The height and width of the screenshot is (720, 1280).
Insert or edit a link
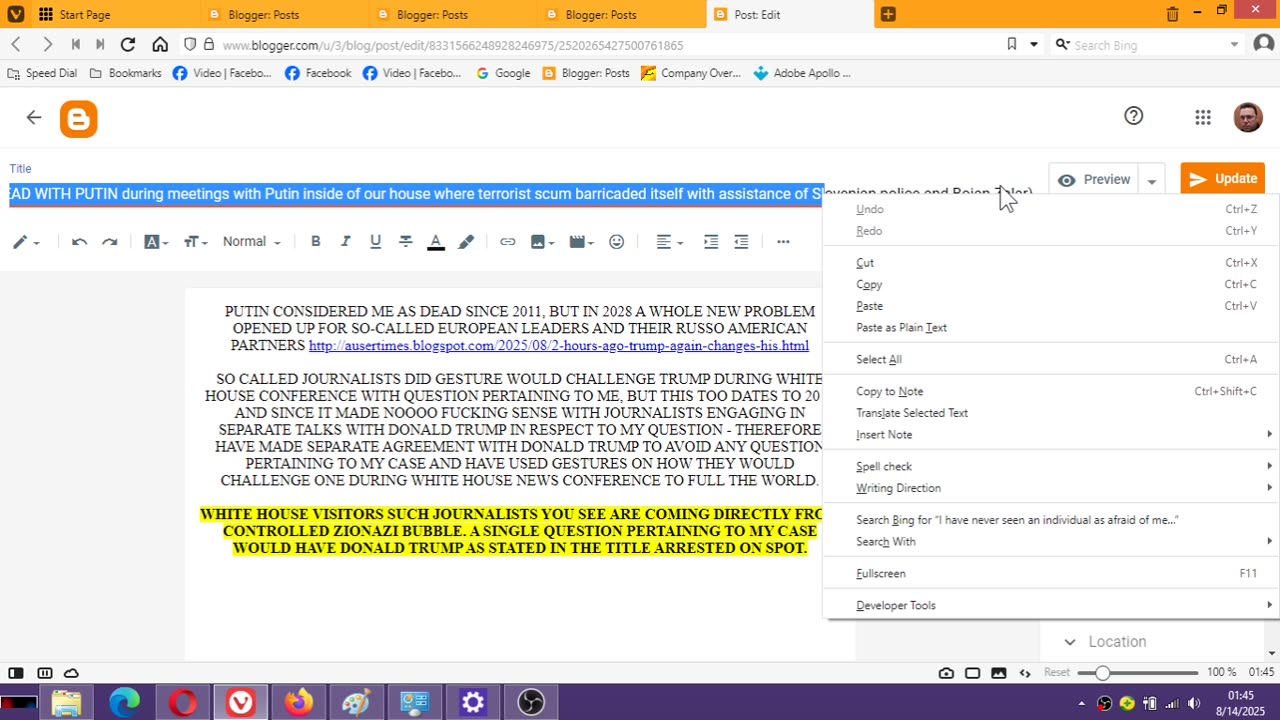click(x=508, y=242)
